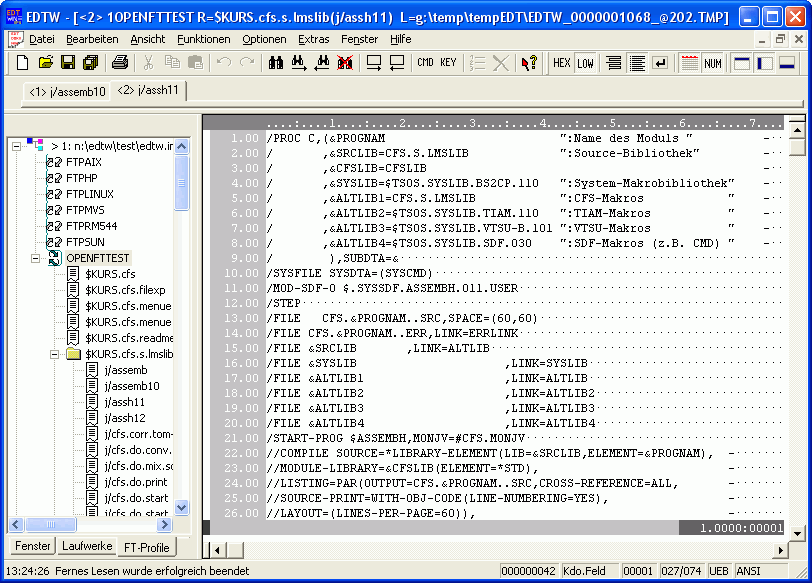This screenshot has width=812, height=583.
Task: Switch to the <1> j/assemb10 tab
Action: point(67,92)
